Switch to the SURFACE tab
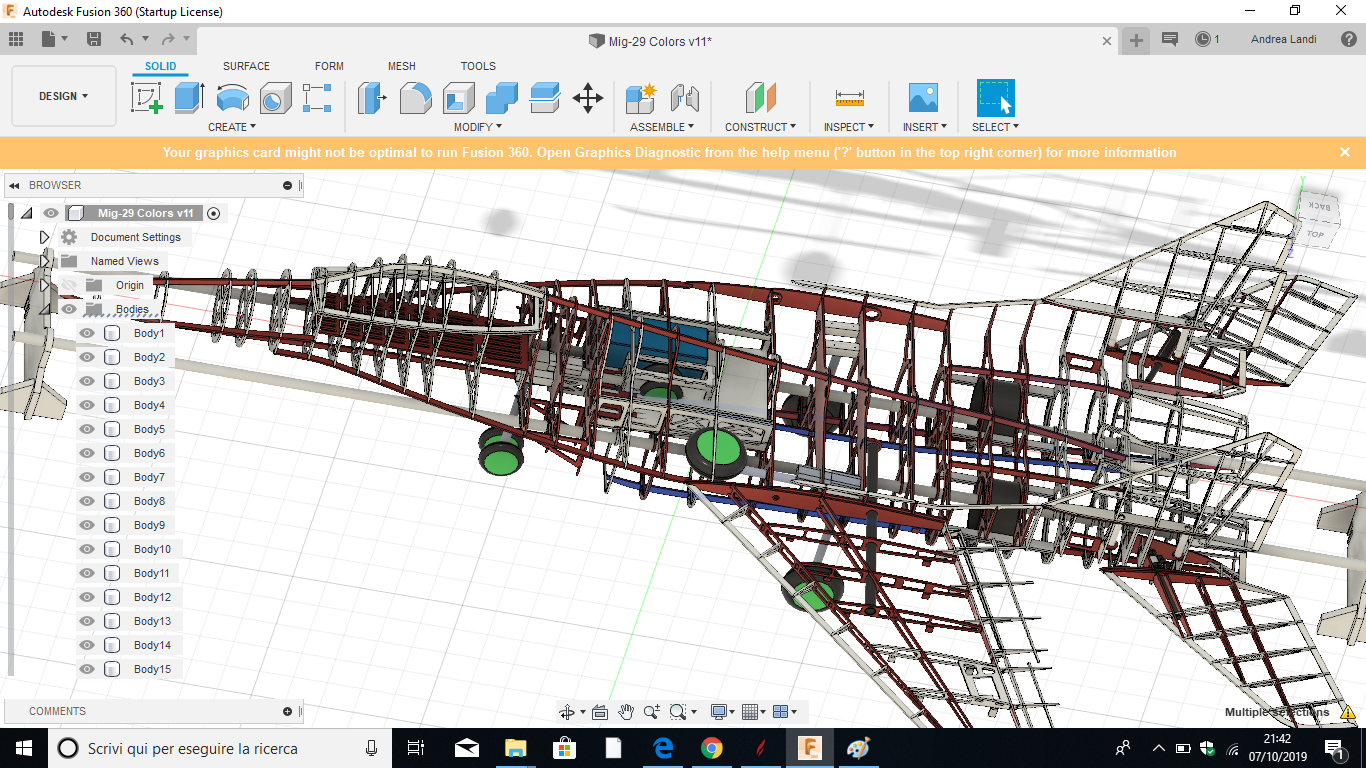 tap(246, 66)
